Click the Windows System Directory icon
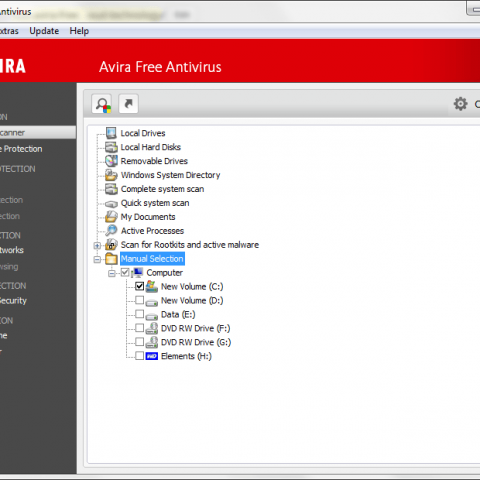Viewport: 480px width, 480px height. (111, 175)
